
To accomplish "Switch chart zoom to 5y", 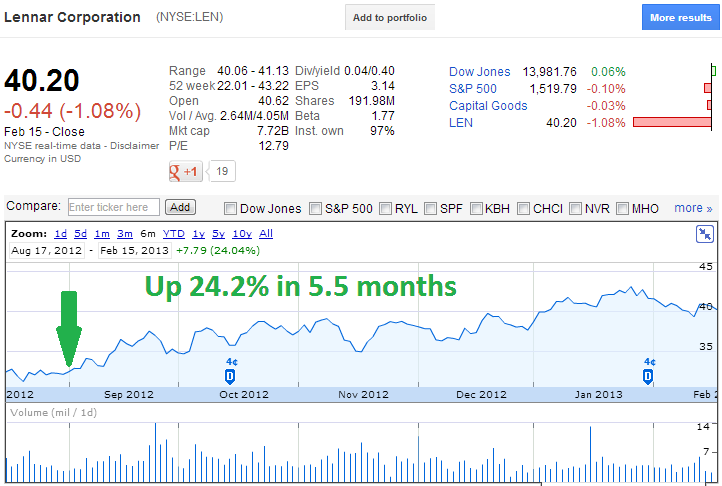I will click(218, 234).
